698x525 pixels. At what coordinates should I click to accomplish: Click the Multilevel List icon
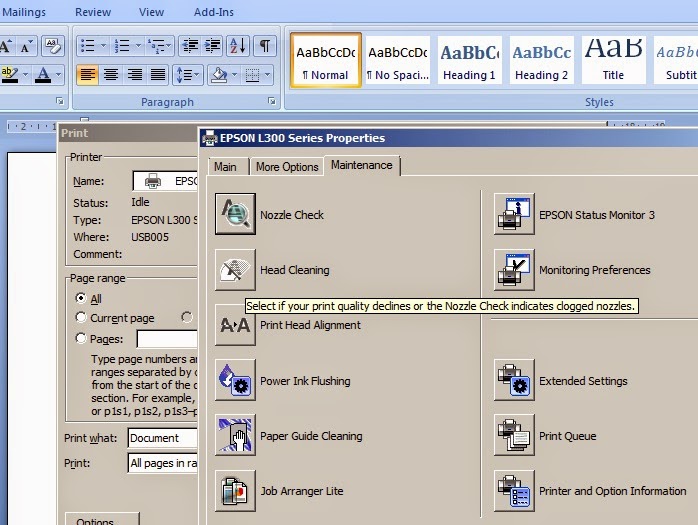(156, 45)
